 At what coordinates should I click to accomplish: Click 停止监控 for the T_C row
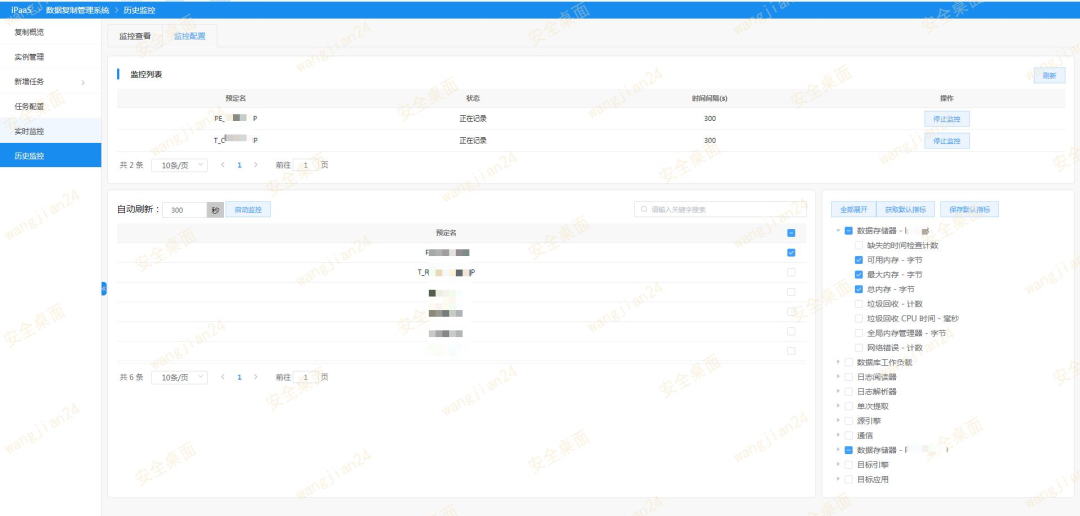click(x=946, y=141)
